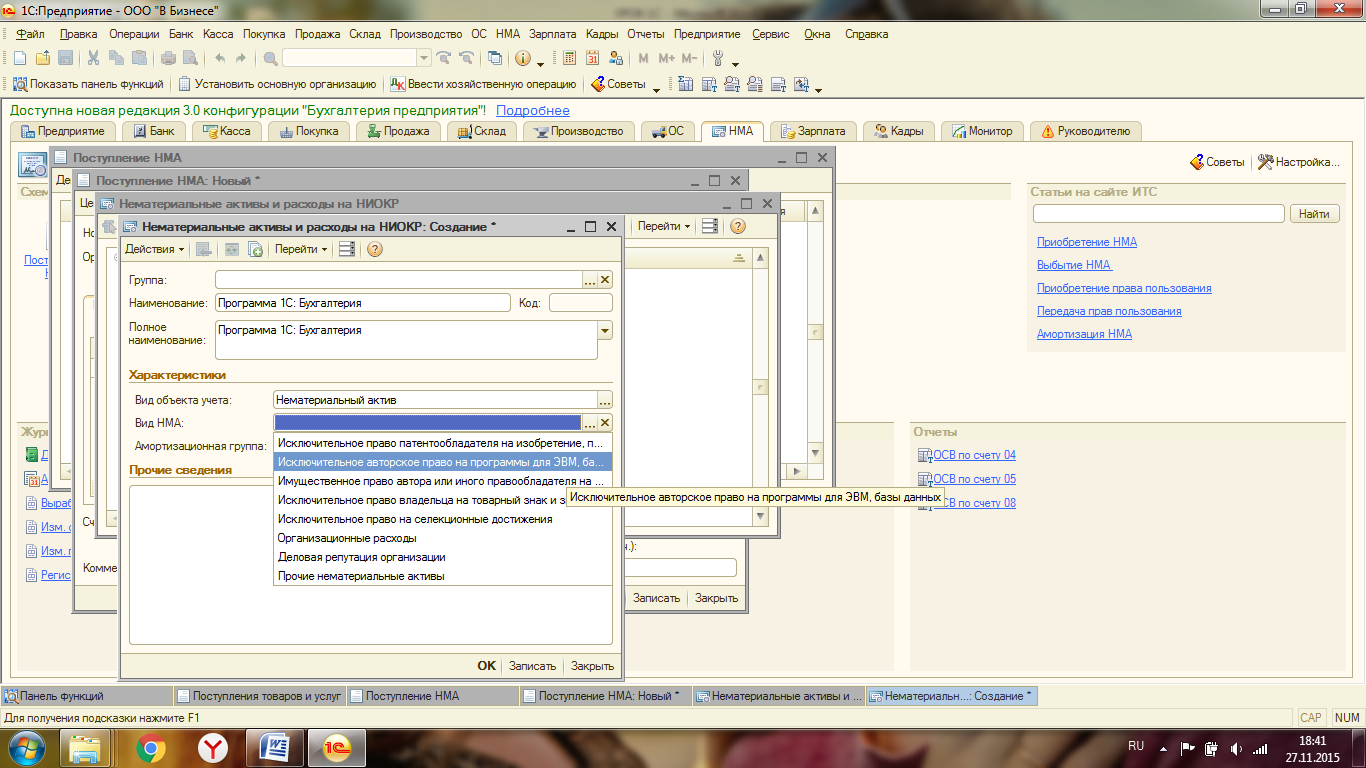The image size is (1366, 768).
Task: Click the Cut scissors icon in main toolbar
Action: tap(93, 58)
